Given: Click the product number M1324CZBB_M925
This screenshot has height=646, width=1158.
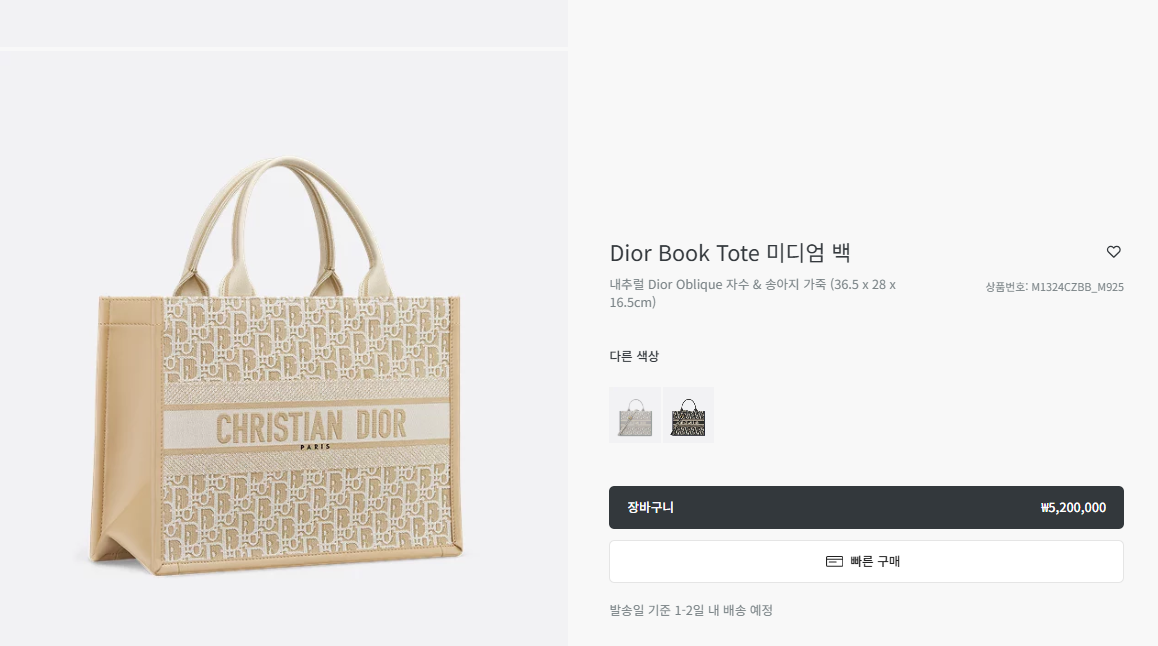Looking at the screenshot, I should pyautogui.click(x=1078, y=287).
